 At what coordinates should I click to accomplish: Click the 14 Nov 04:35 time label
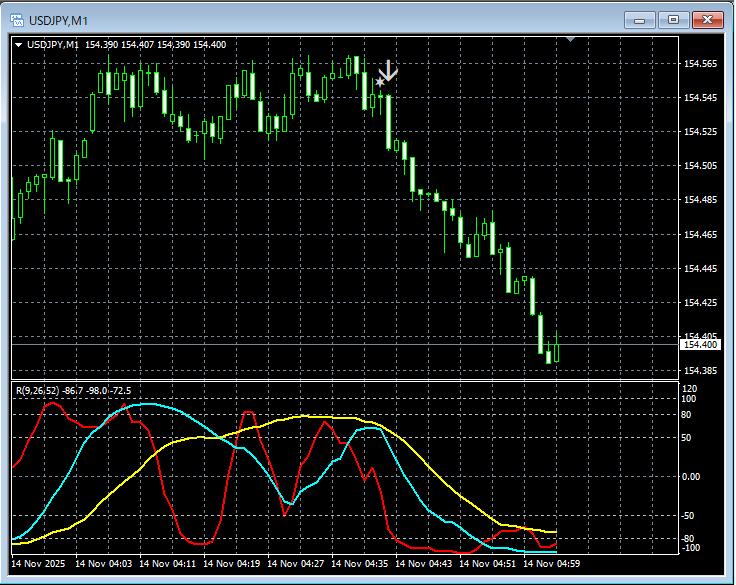(362, 564)
